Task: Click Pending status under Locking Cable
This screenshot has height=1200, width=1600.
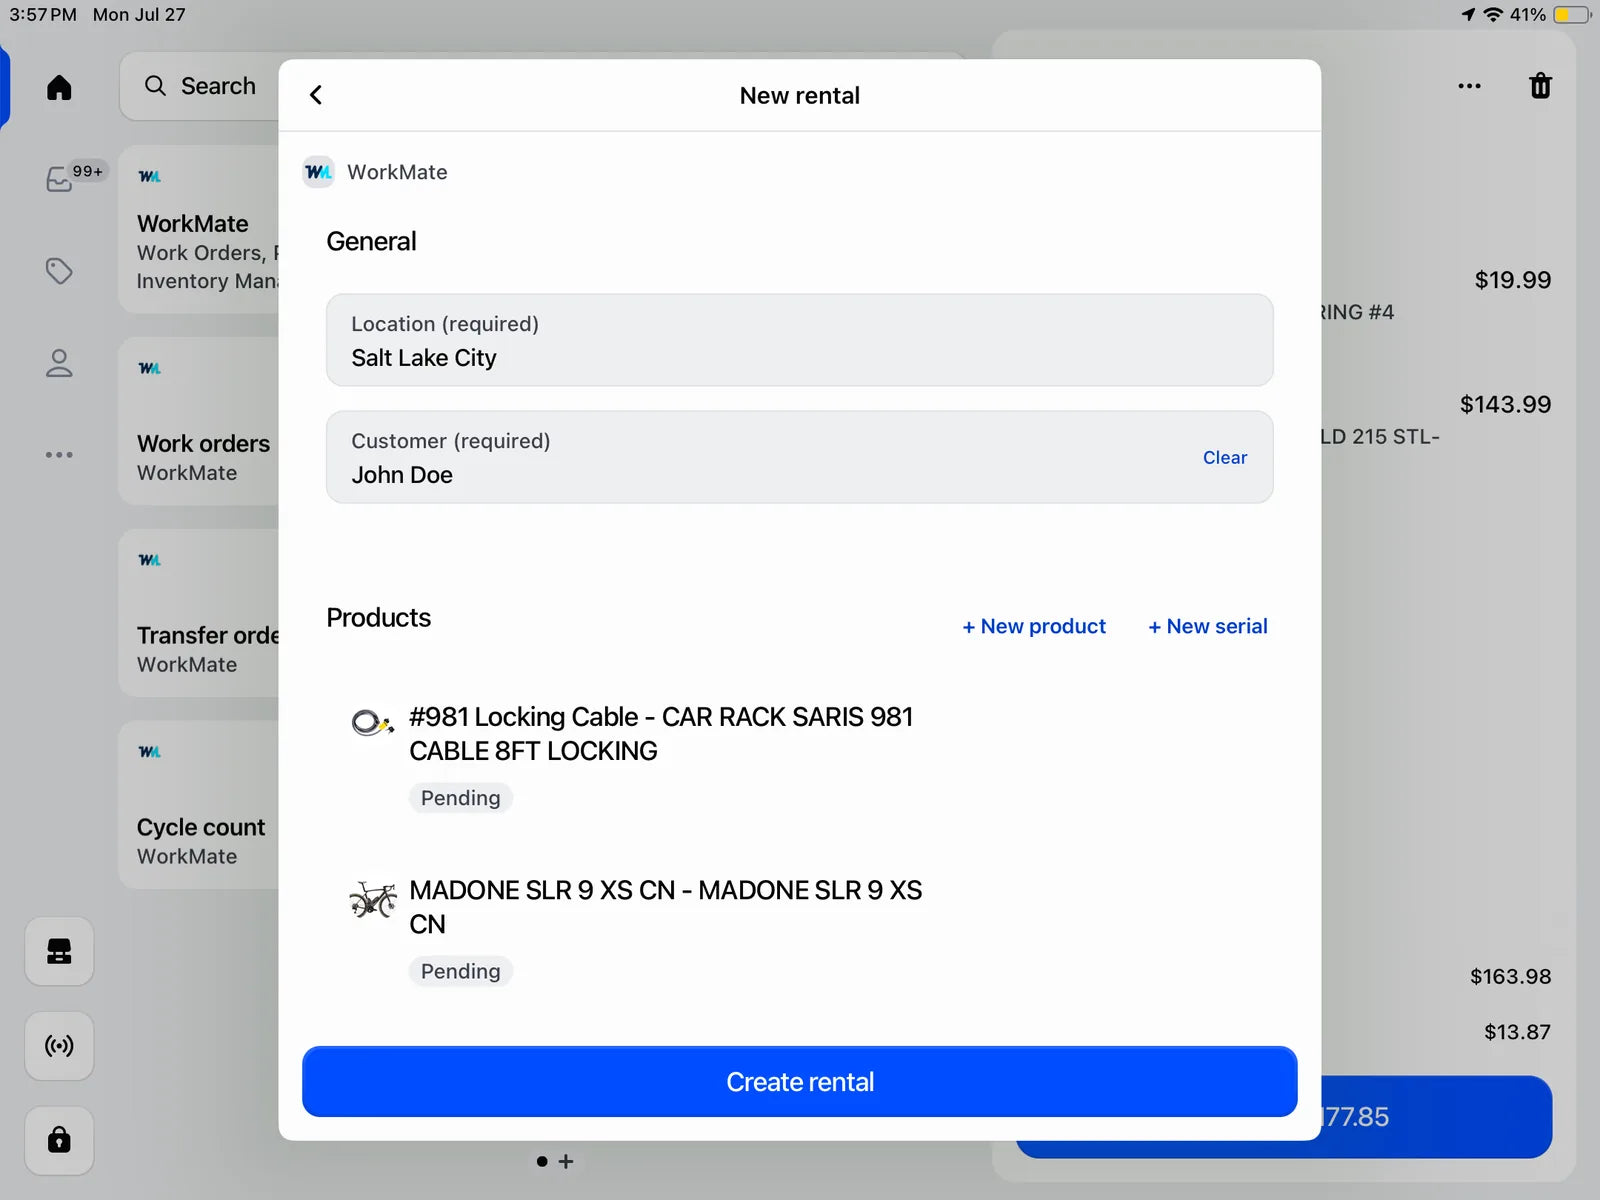Action: (460, 798)
